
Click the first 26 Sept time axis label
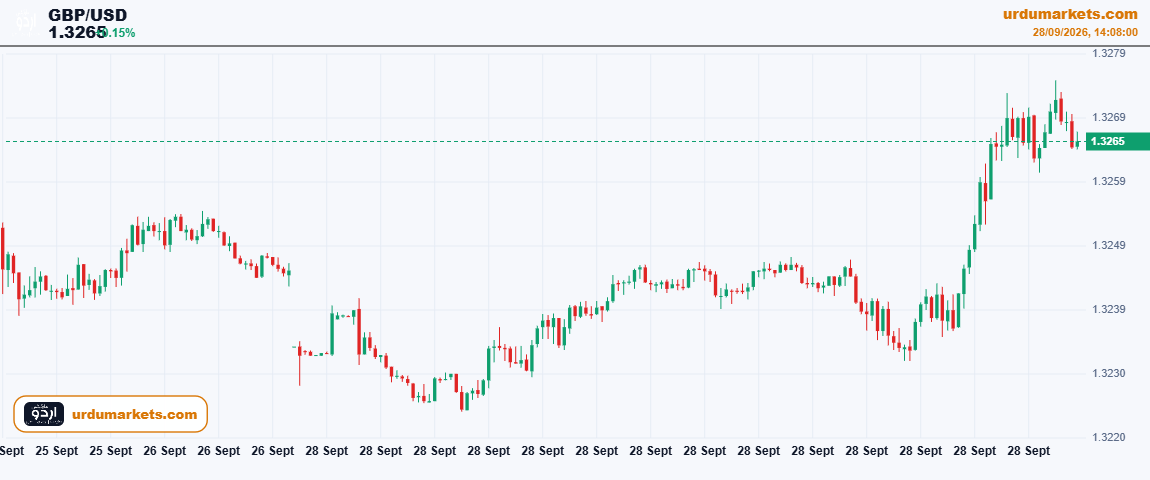pos(164,451)
